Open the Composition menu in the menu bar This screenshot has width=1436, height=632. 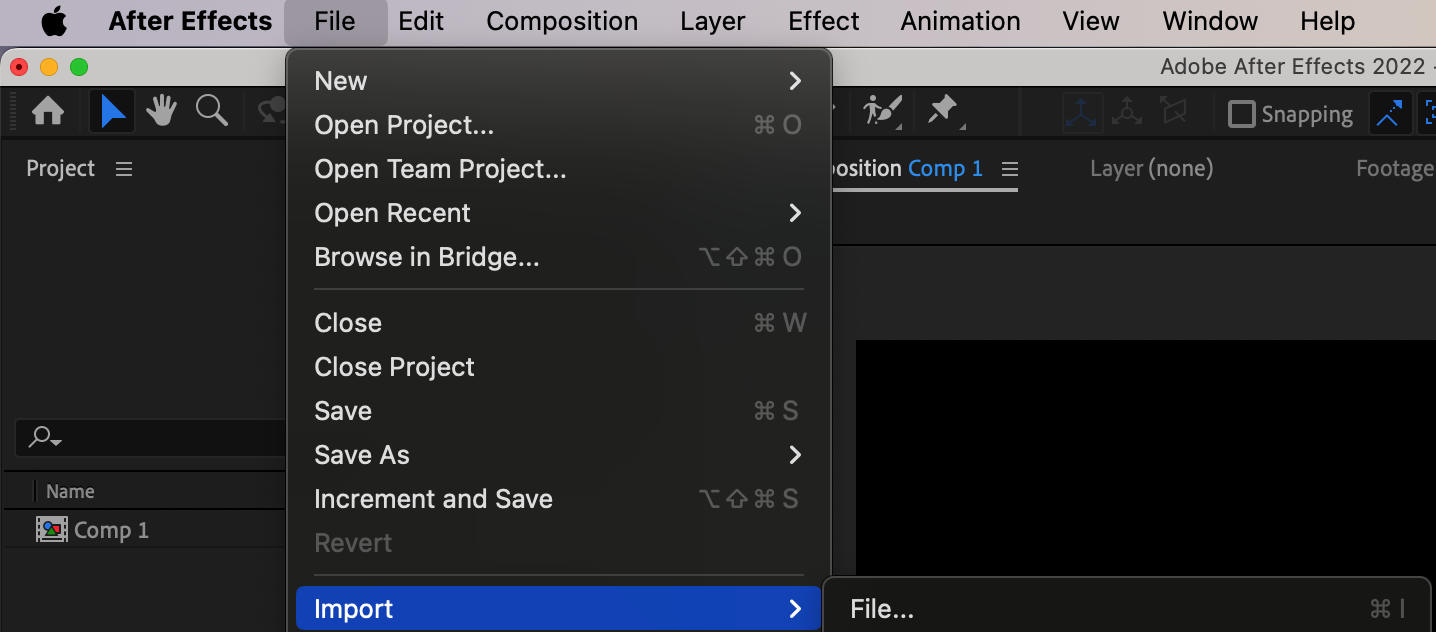pyautogui.click(x=562, y=21)
